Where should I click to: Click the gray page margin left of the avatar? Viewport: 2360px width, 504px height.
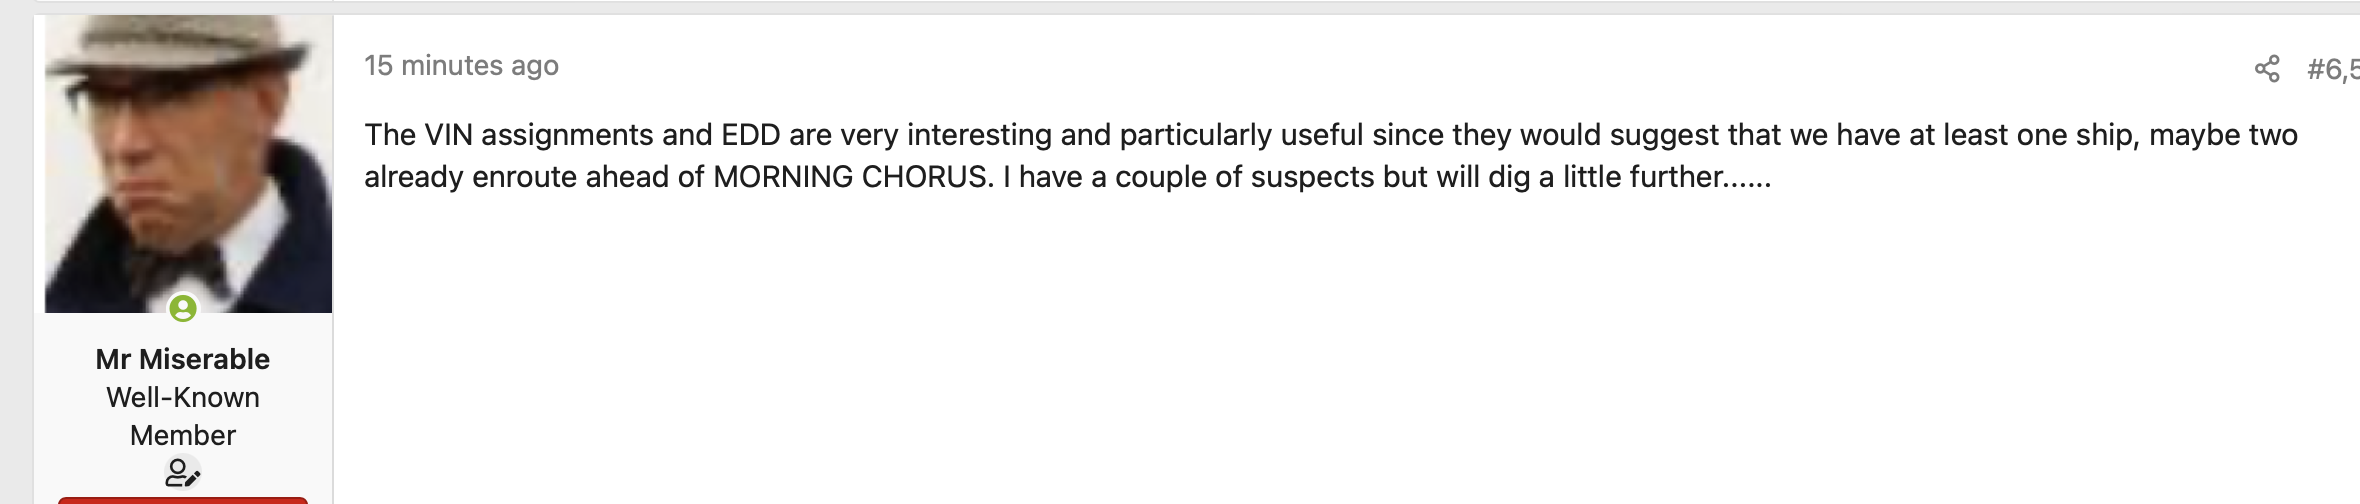[16, 250]
